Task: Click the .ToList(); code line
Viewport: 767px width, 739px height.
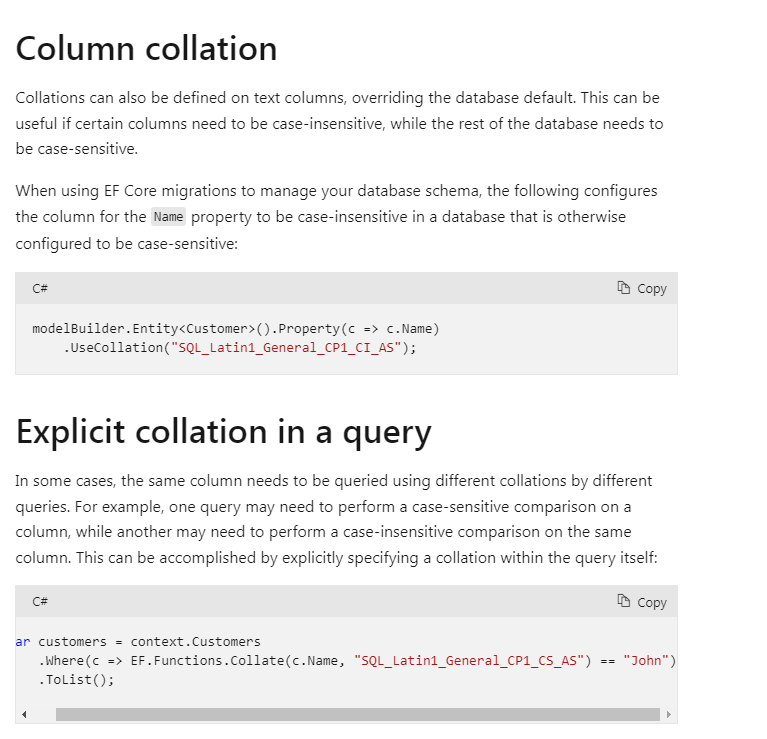Action: (x=76, y=680)
